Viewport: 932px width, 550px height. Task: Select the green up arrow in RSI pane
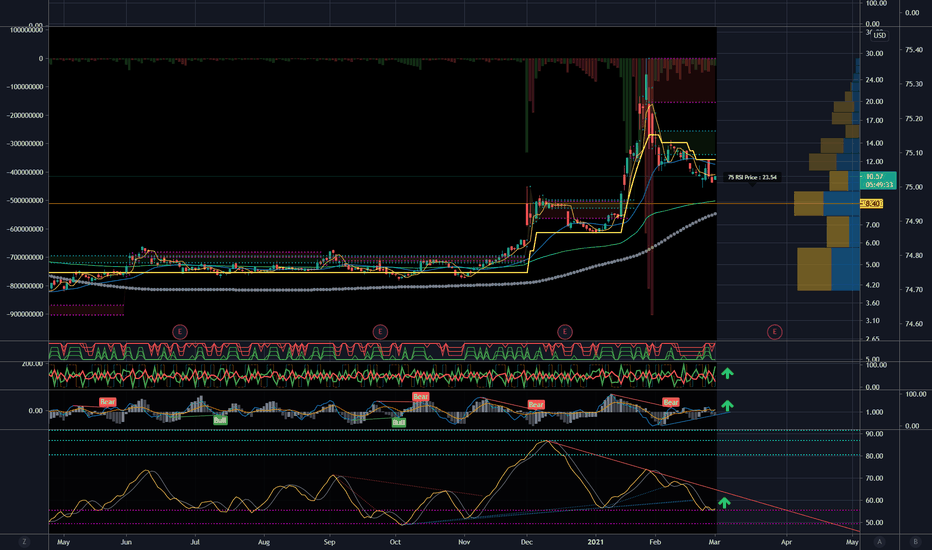point(723,503)
